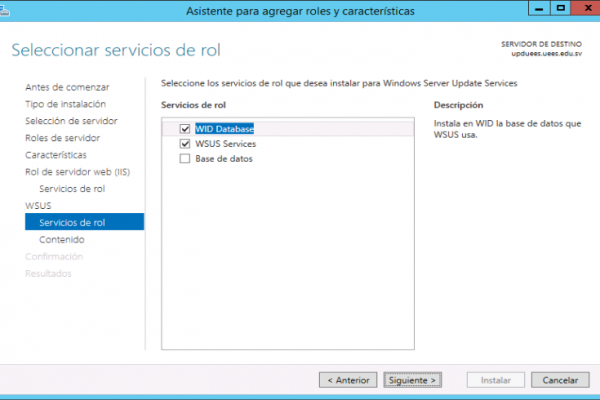Minimize the wizard window

(x=539, y=8)
